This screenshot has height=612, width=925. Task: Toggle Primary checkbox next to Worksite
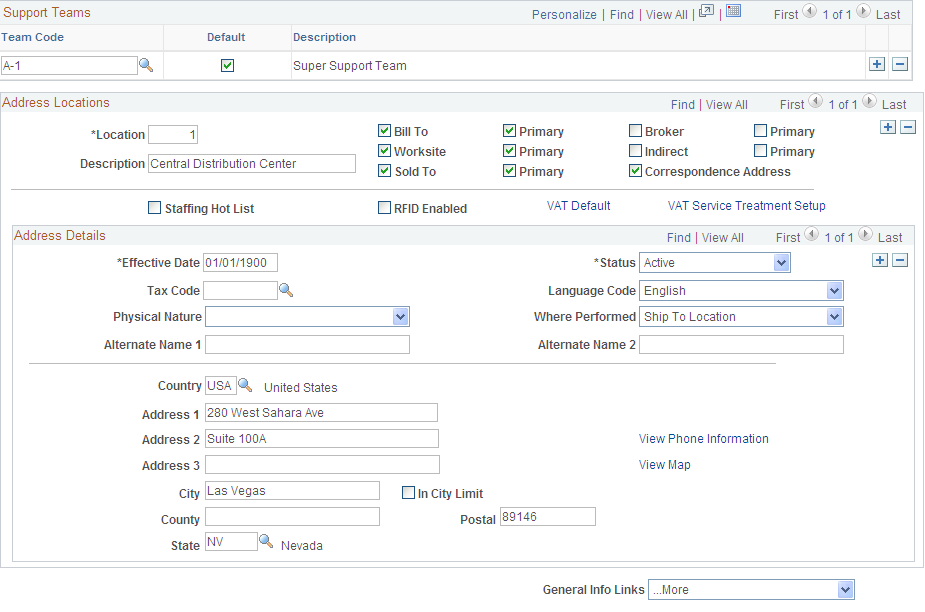510,150
